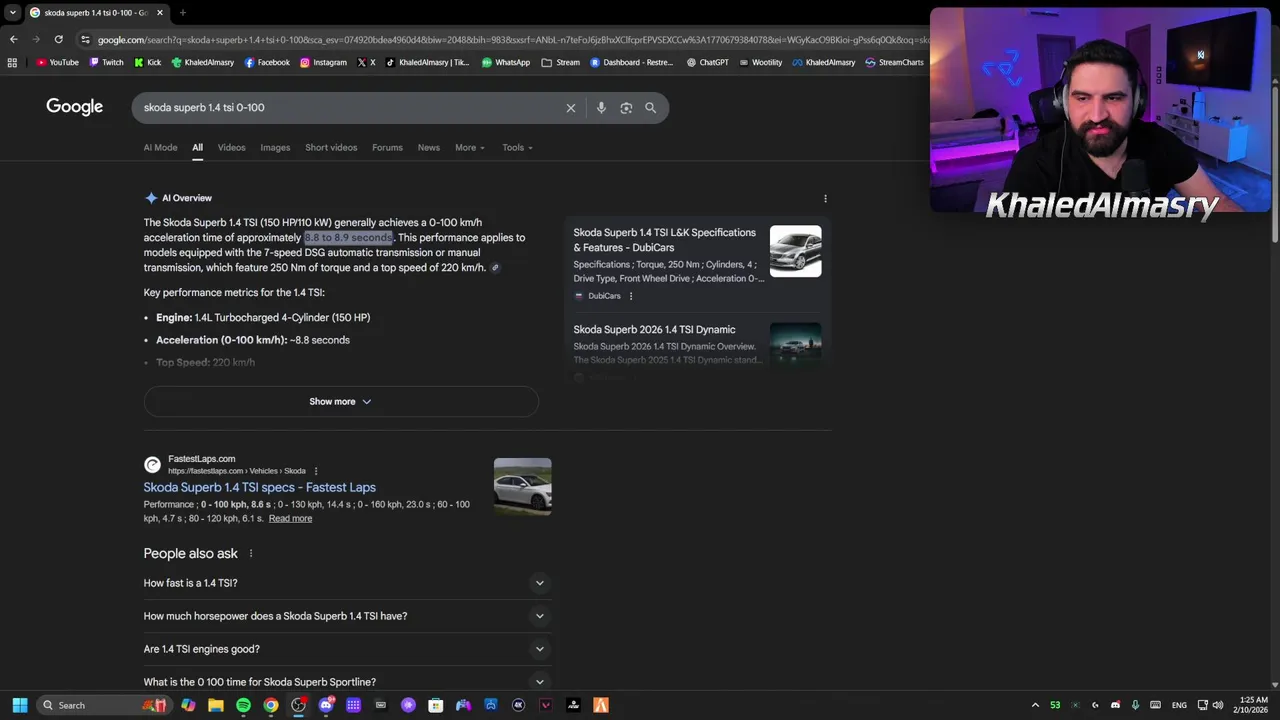Open the ChatGPT bookmark
The image size is (1280, 720).
[708, 62]
